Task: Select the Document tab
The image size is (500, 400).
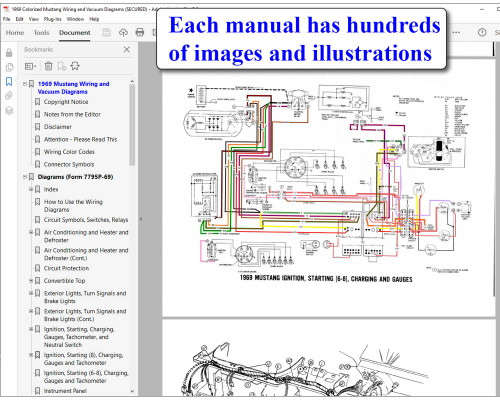Action: coord(75,33)
